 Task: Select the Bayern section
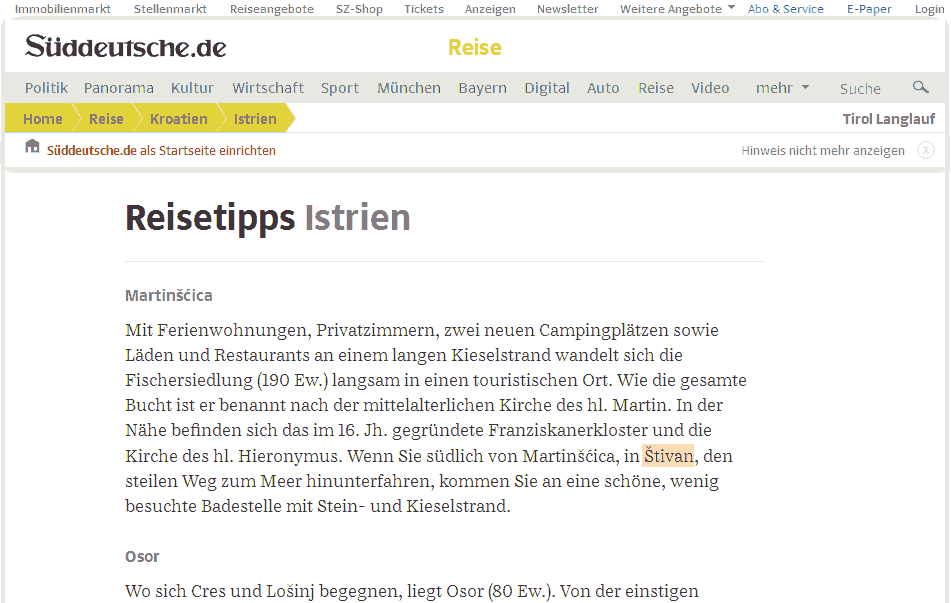click(483, 88)
